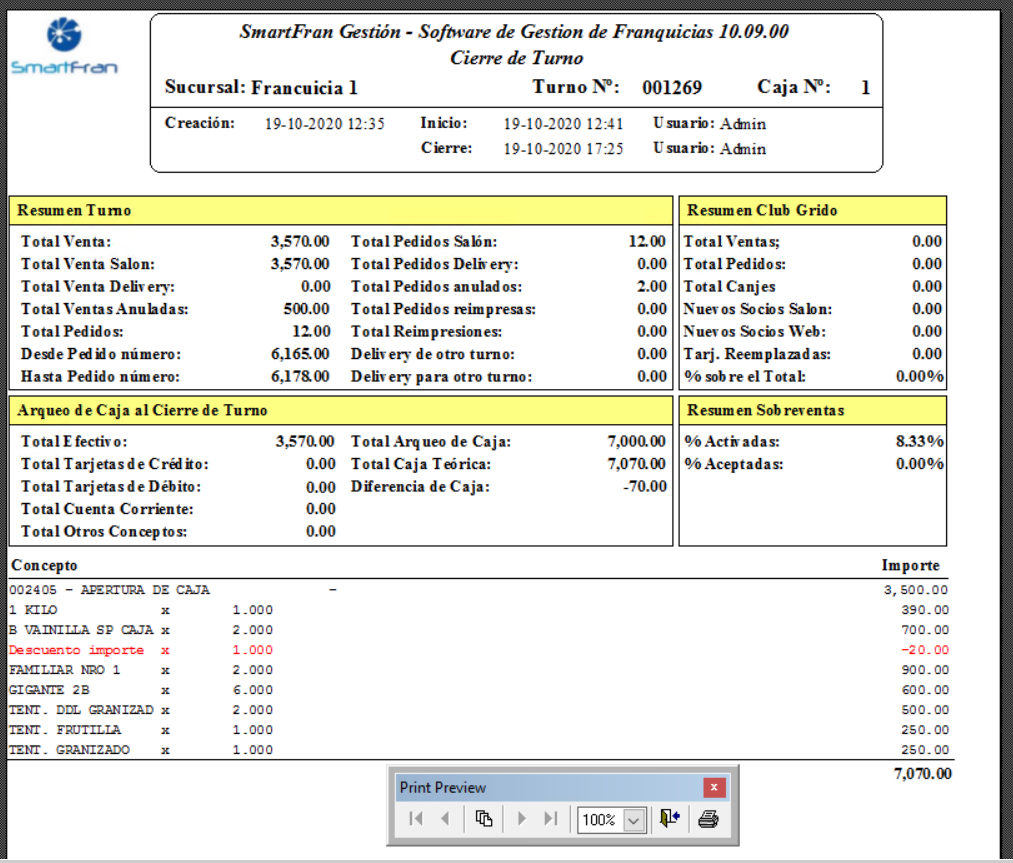
Task: Select the turno number 001269
Action: [672, 87]
